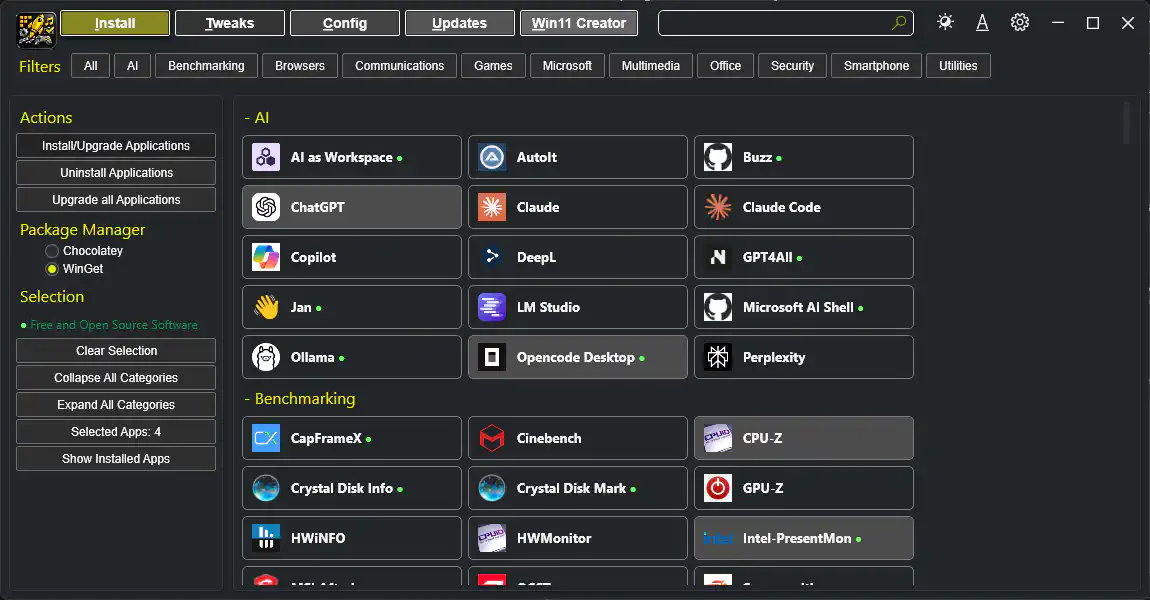This screenshot has width=1150, height=600.
Task: Click the Claude orange starburst icon
Action: click(491, 207)
